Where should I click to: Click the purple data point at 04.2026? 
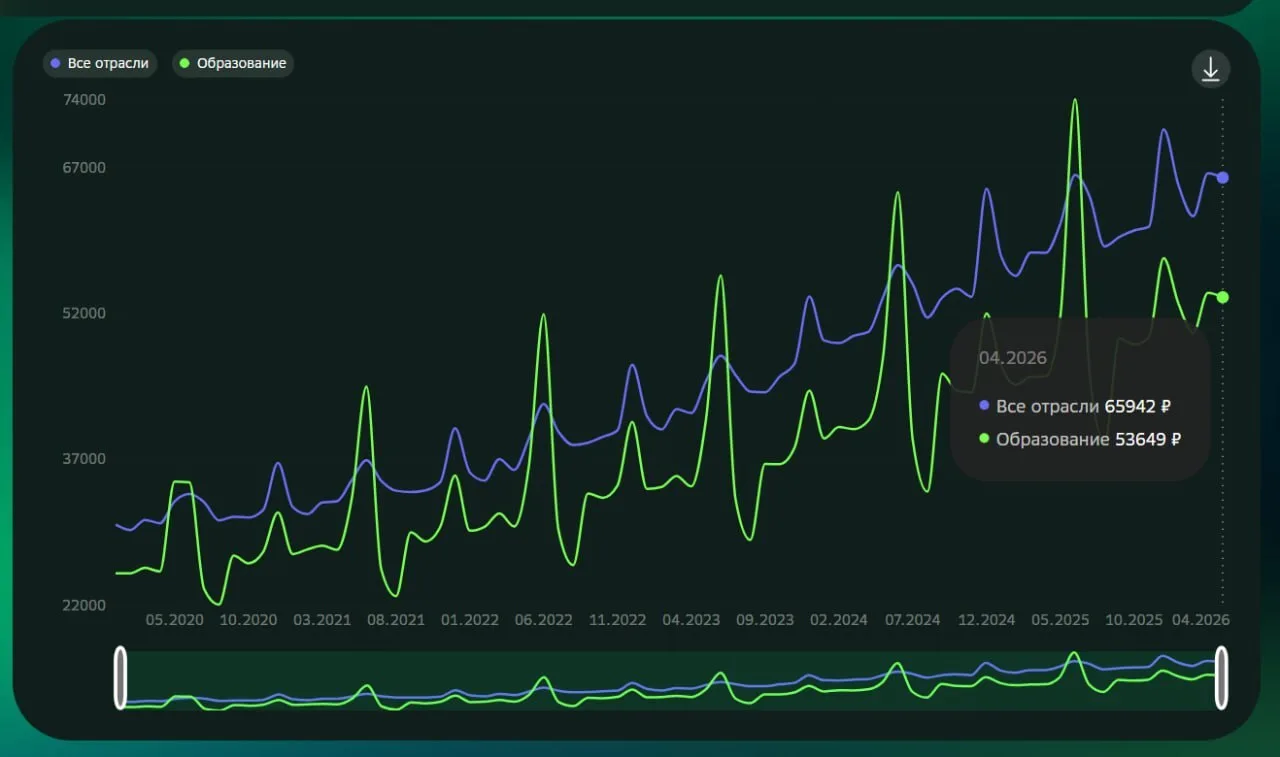coord(1222,177)
